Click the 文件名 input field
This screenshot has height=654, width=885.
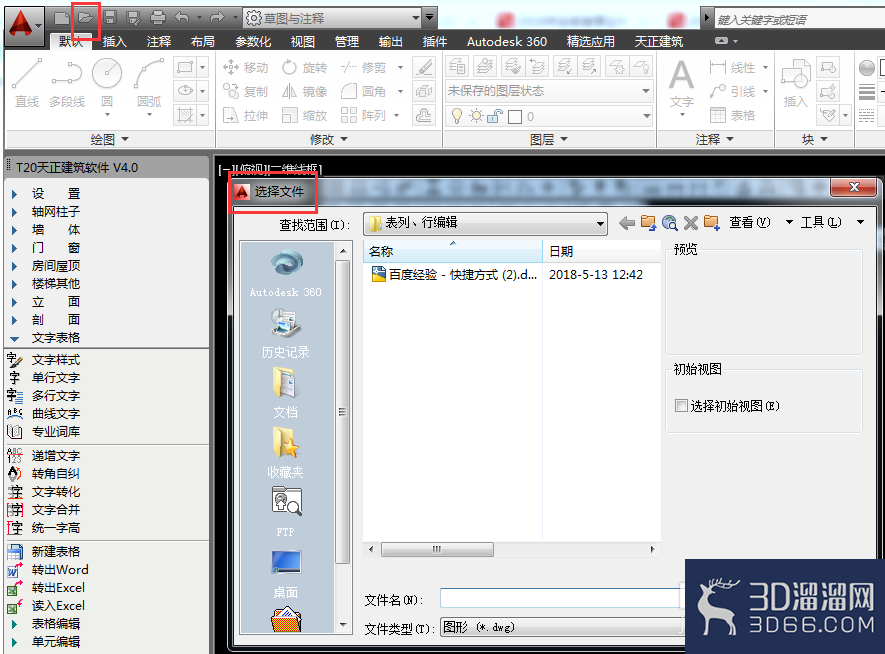(x=561, y=599)
